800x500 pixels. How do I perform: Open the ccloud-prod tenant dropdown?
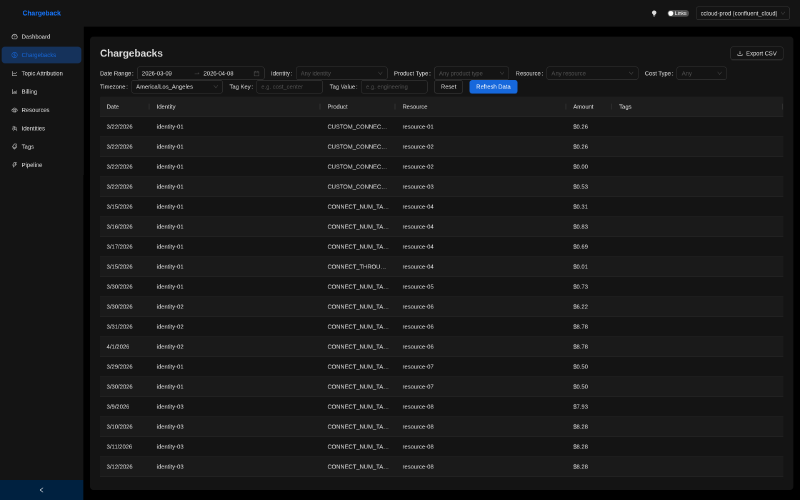(742, 13)
